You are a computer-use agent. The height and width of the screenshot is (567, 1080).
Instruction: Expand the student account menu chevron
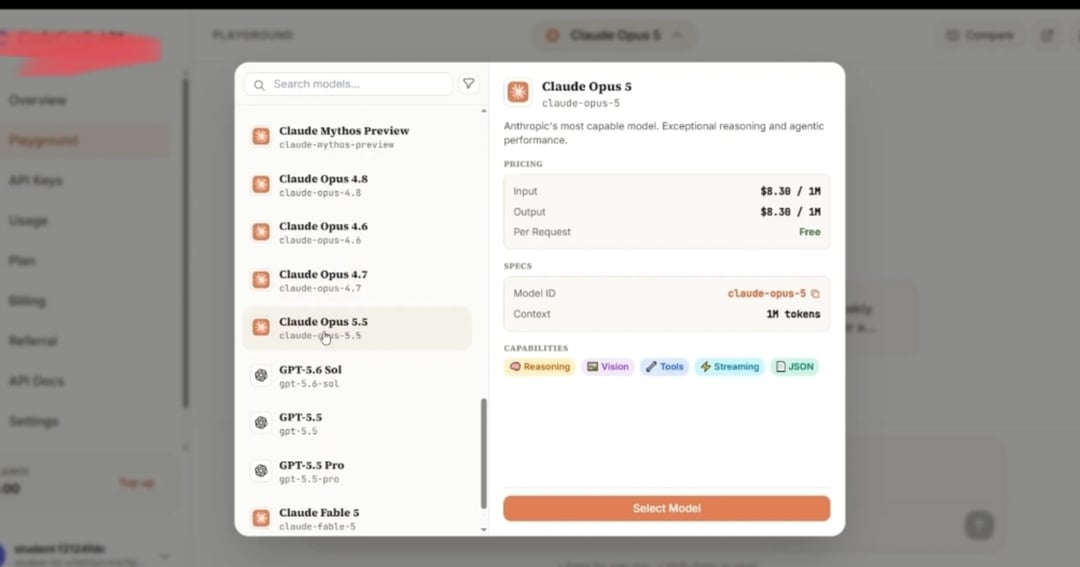click(x=164, y=555)
